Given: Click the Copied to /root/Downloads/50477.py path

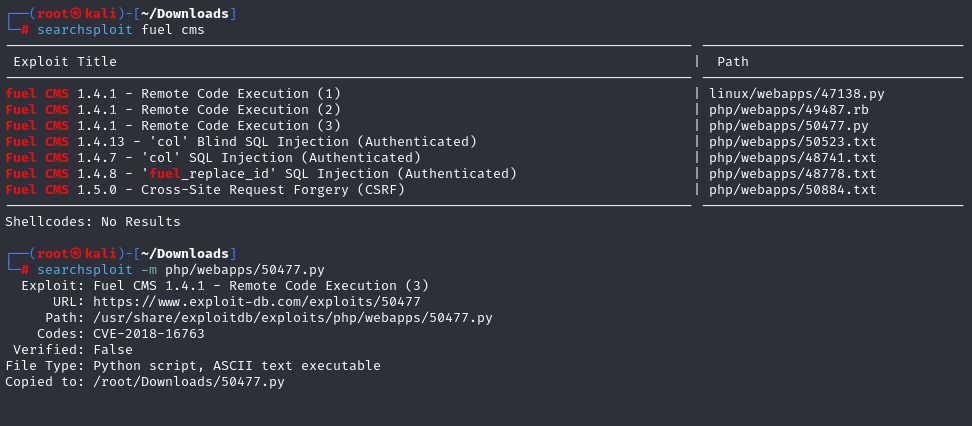Looking at the screenshot, I should 189,382.
